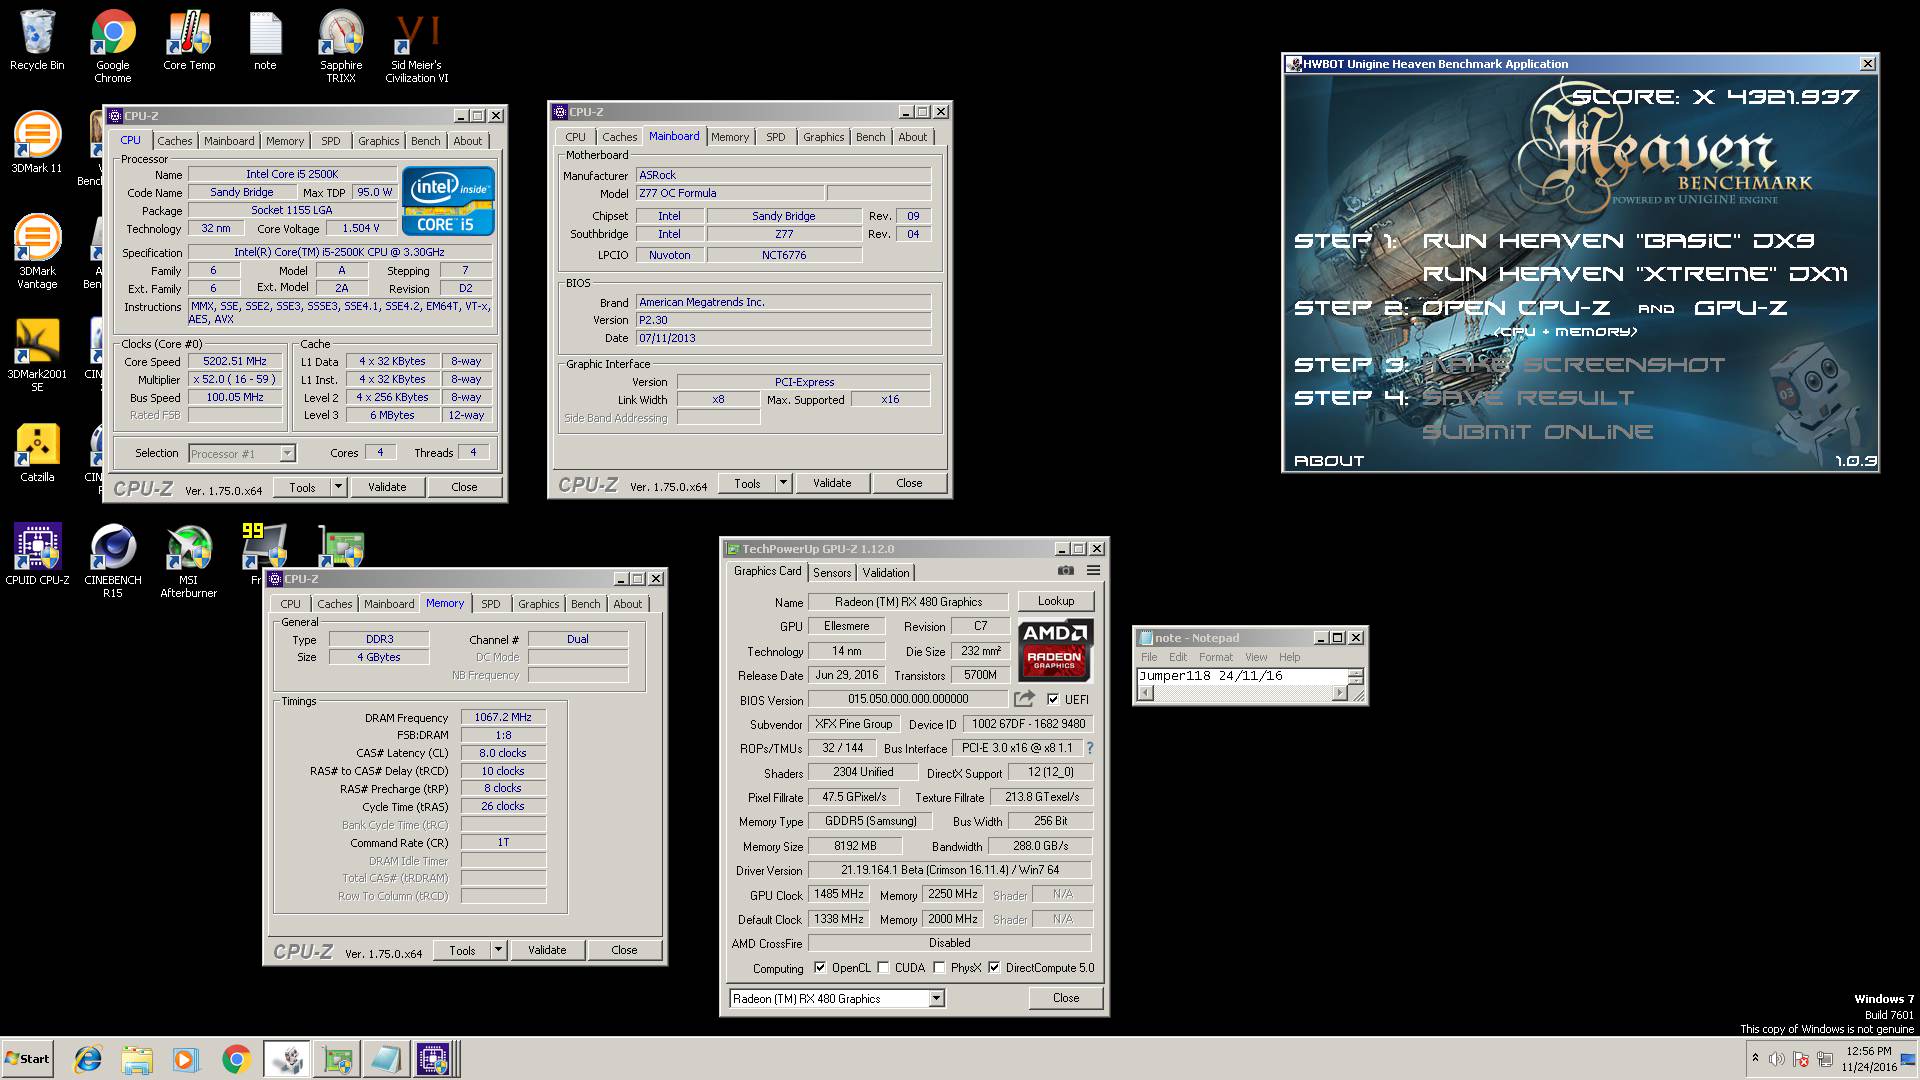The height and width of the screenshot is (1080, 1920).
Task: Open the Validation tab in GPU-Z
Action: point(886,573)
